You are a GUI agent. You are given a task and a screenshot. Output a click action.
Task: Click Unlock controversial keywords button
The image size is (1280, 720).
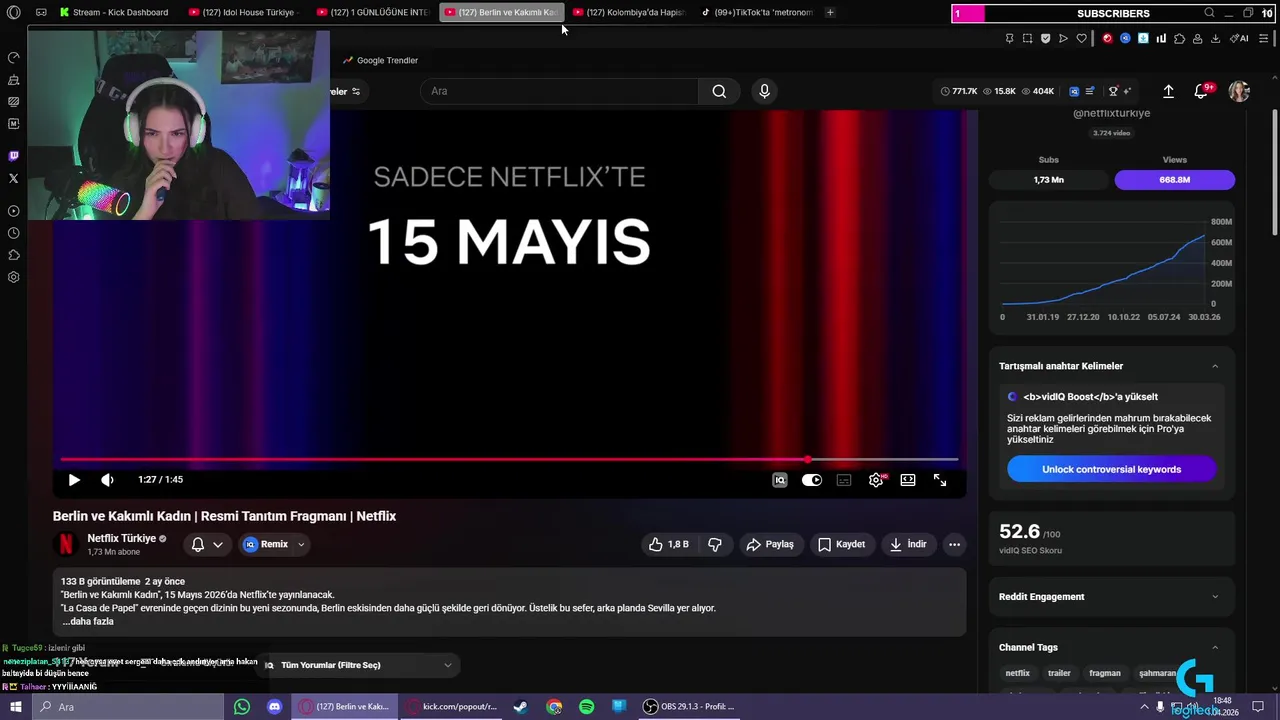tap(1111, 469)
